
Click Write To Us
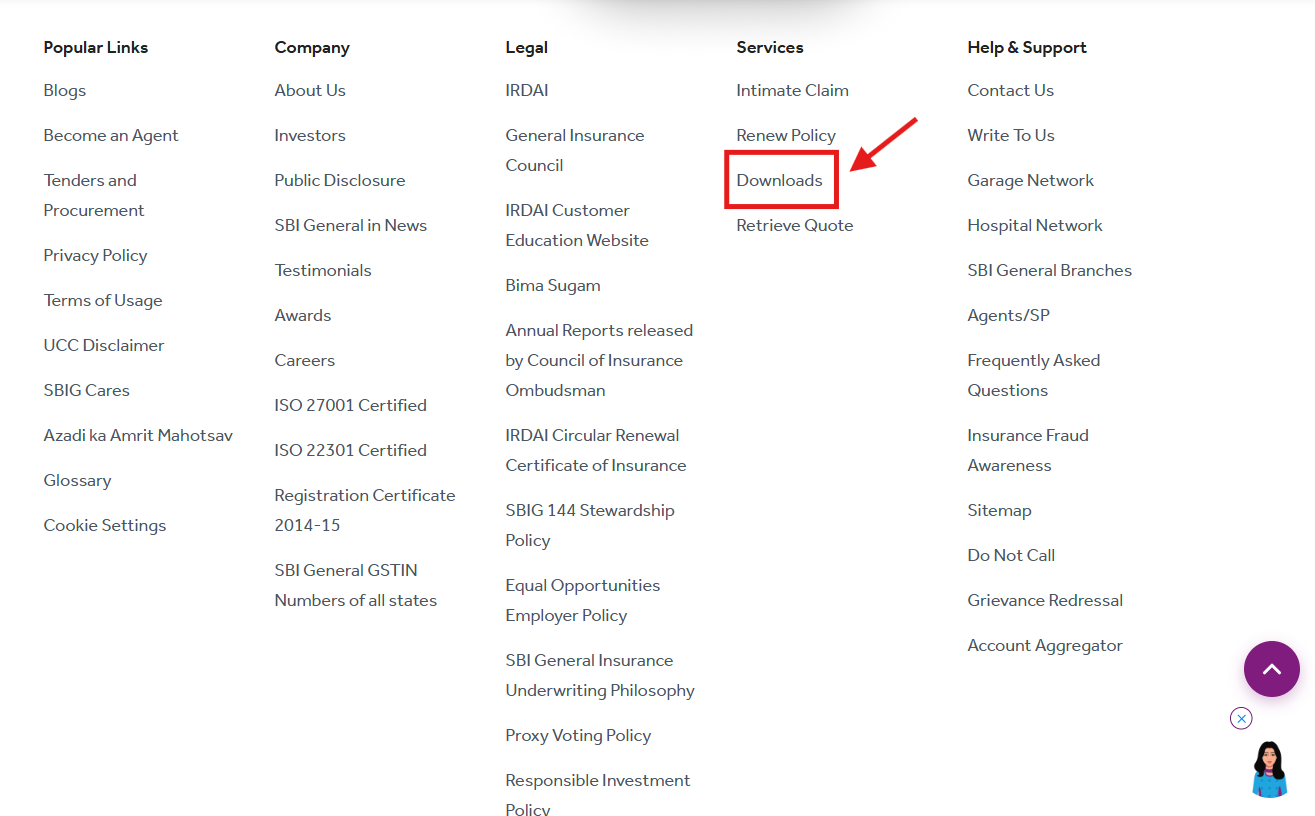[1011, 135]
